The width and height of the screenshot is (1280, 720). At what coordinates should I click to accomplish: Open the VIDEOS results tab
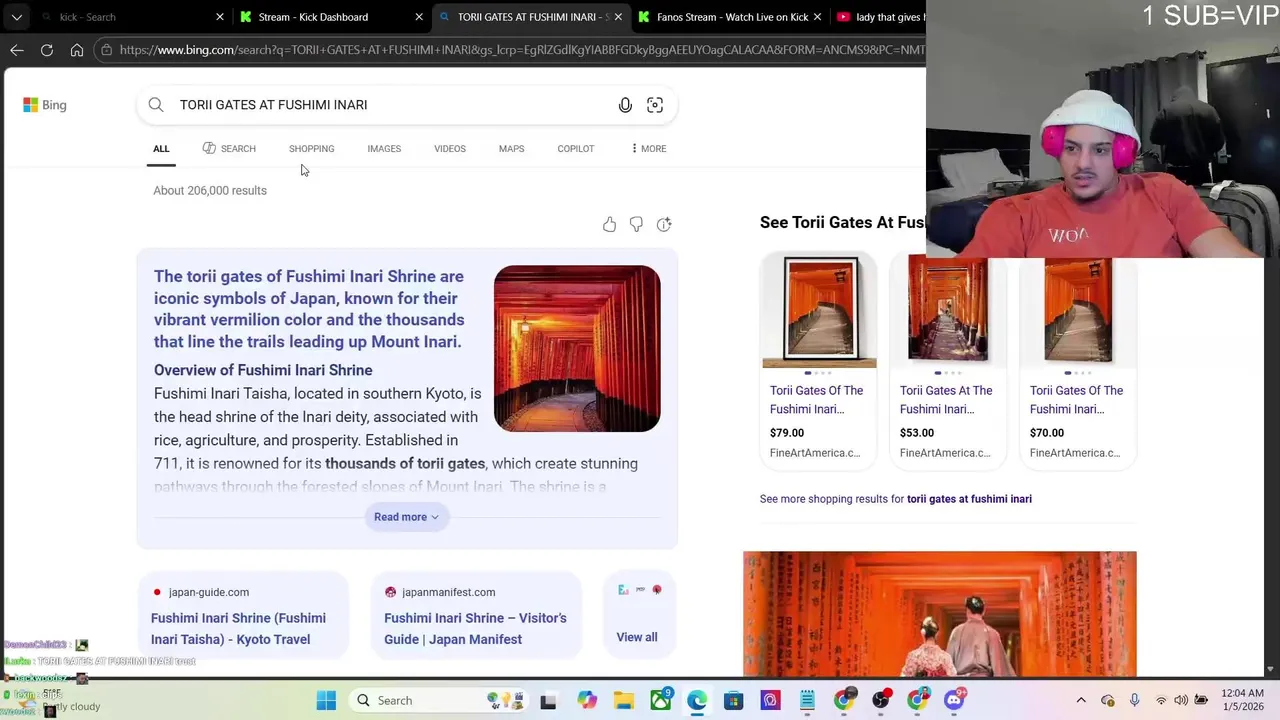pyautogui.click(x=450, y=149)
